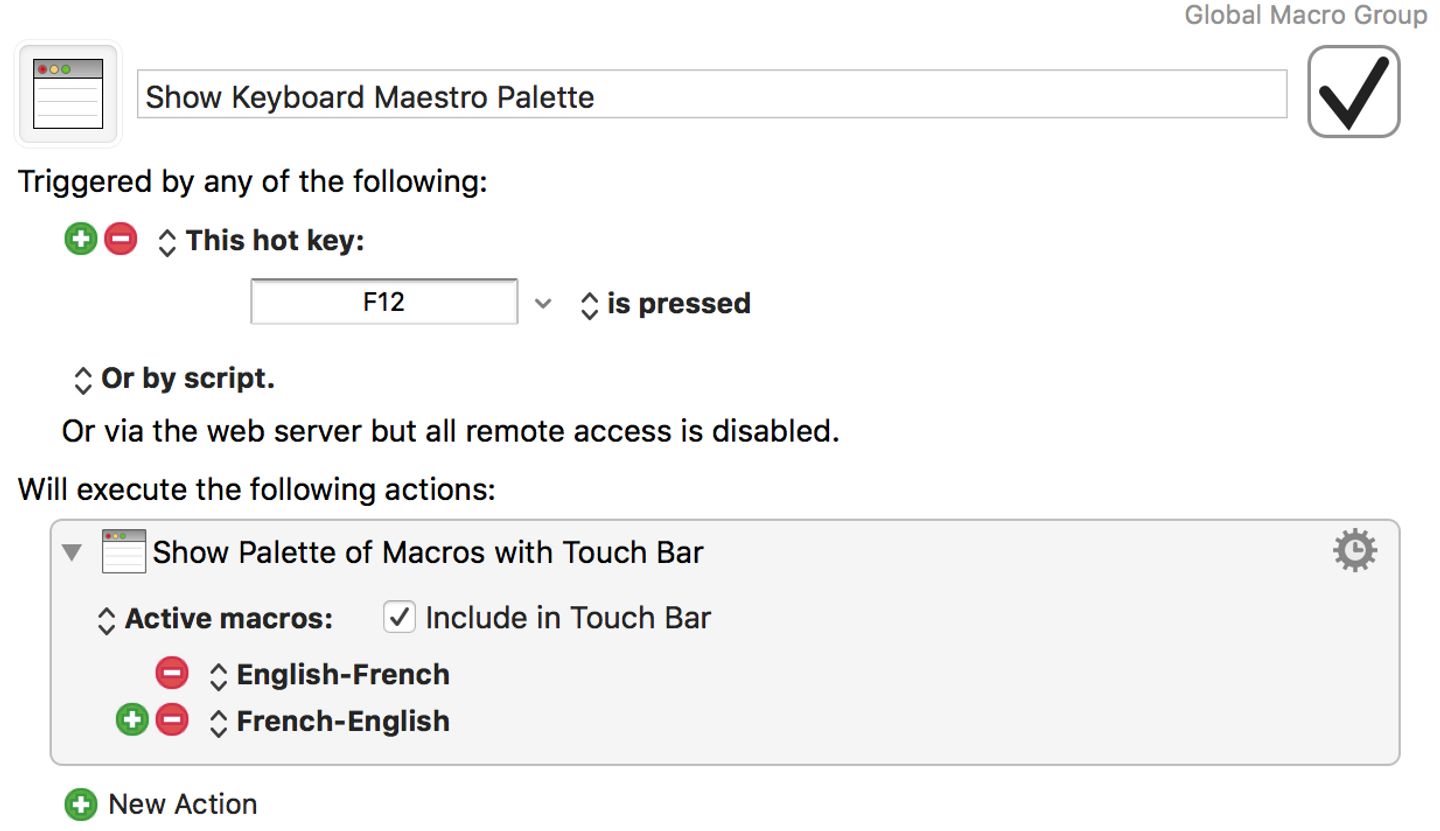
Task: Open the action gear settings menu
Action: pyautogui.click(x=1355, y=551)
